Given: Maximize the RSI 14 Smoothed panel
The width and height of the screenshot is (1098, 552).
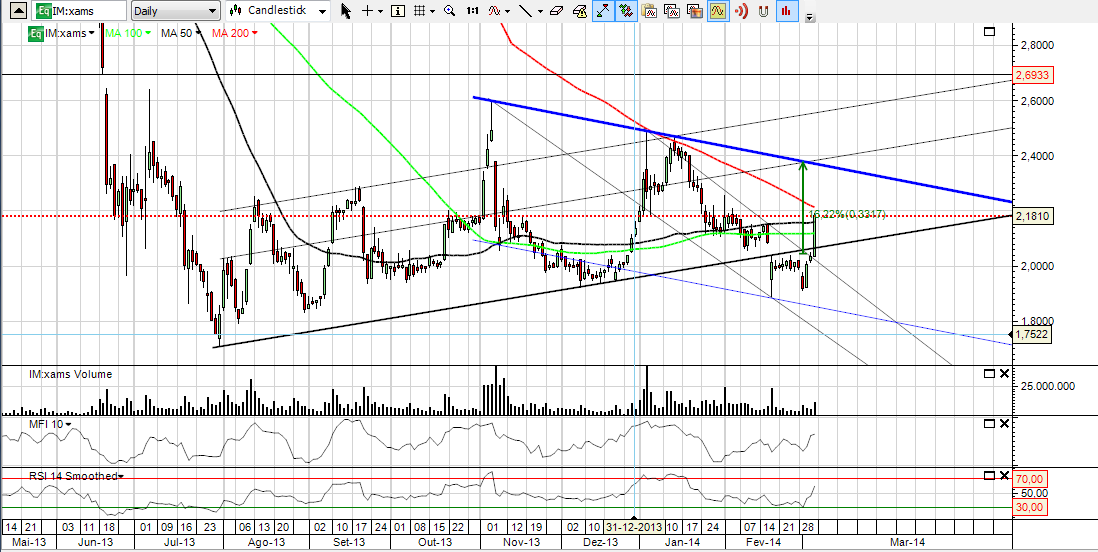Looking at the screenshot, I should (x=989, y=475).
